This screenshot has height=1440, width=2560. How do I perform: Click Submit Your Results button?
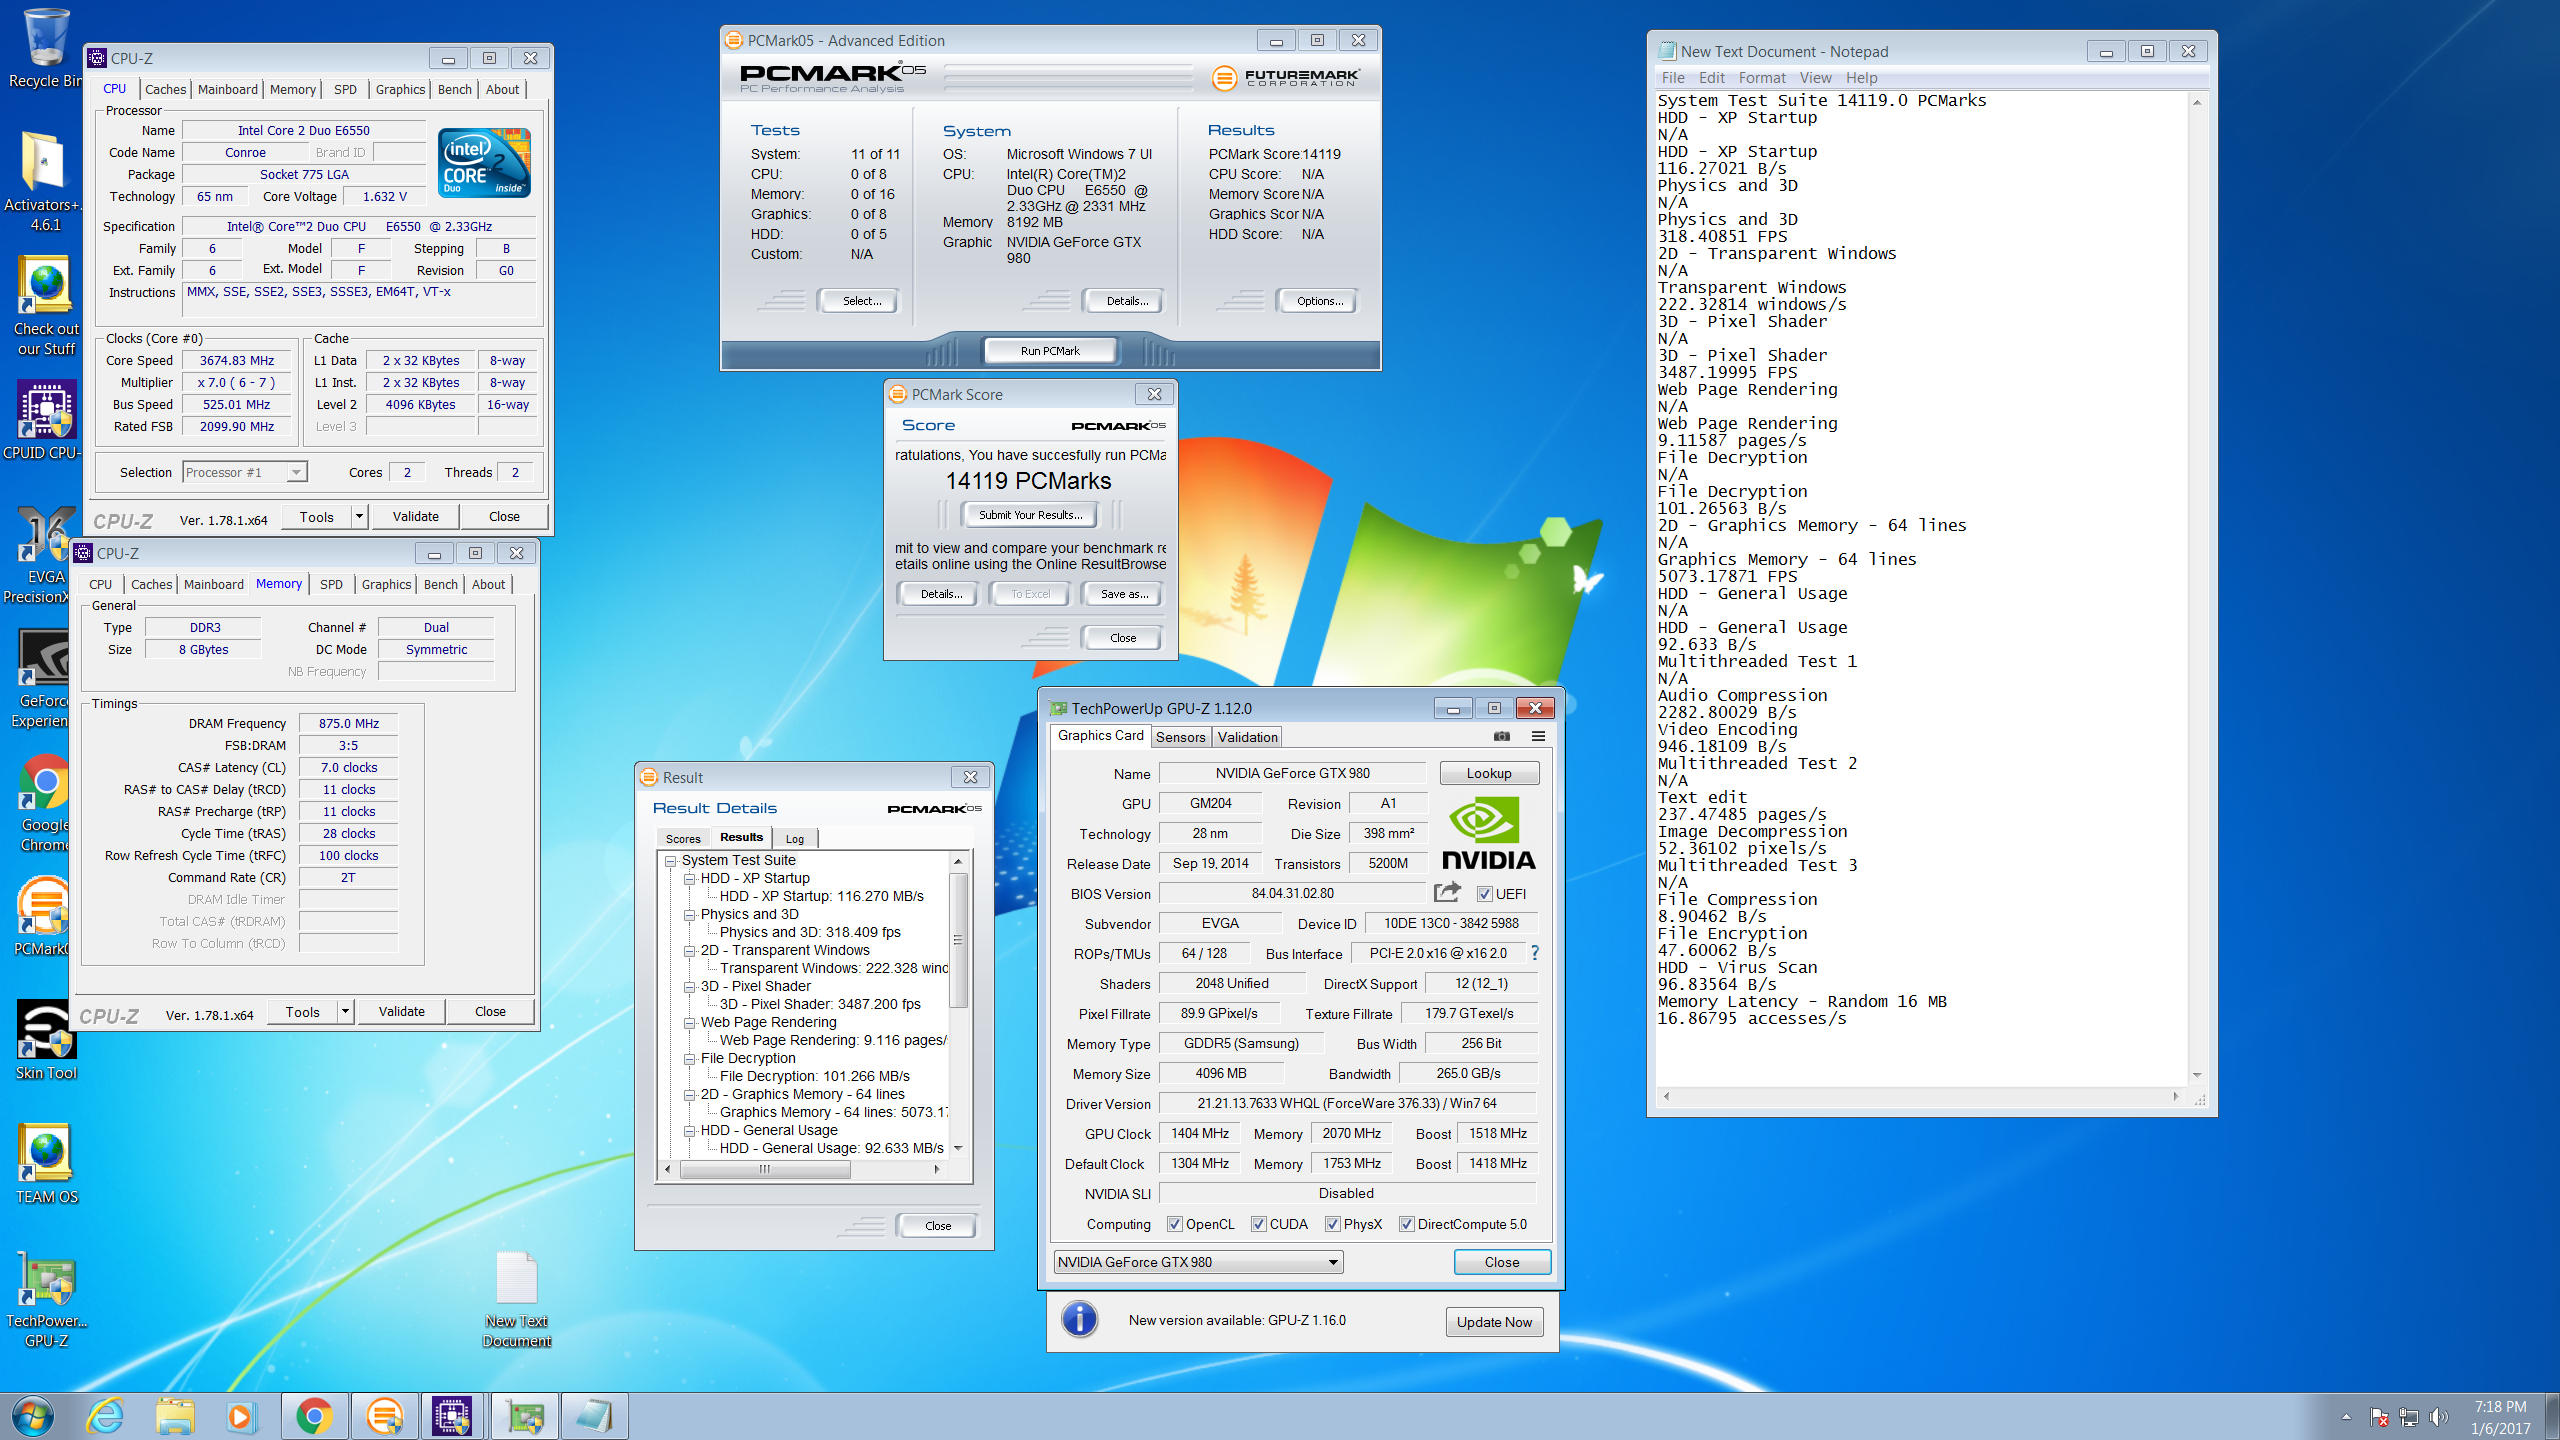1030,515
